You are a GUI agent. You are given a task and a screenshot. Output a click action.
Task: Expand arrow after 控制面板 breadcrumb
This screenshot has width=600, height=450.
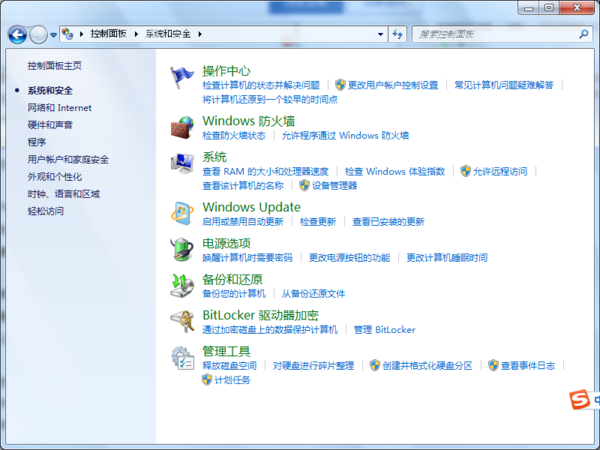click(x=136, y=34)
